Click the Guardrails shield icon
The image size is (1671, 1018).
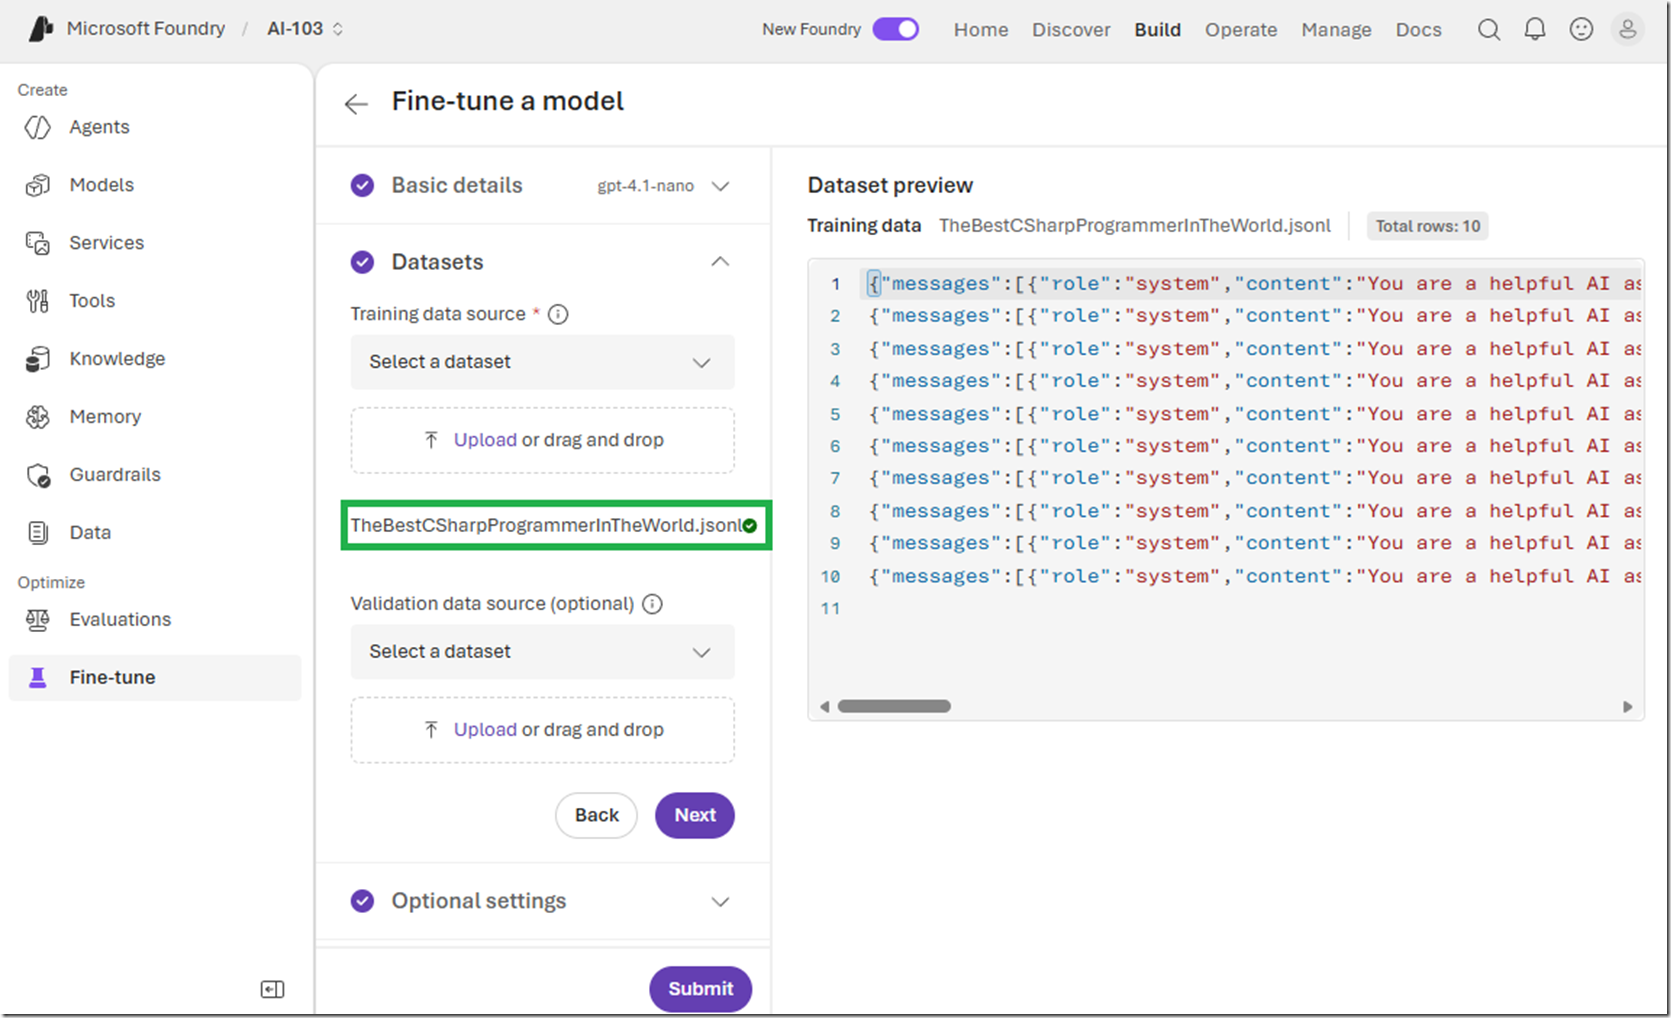coord(38,475)
